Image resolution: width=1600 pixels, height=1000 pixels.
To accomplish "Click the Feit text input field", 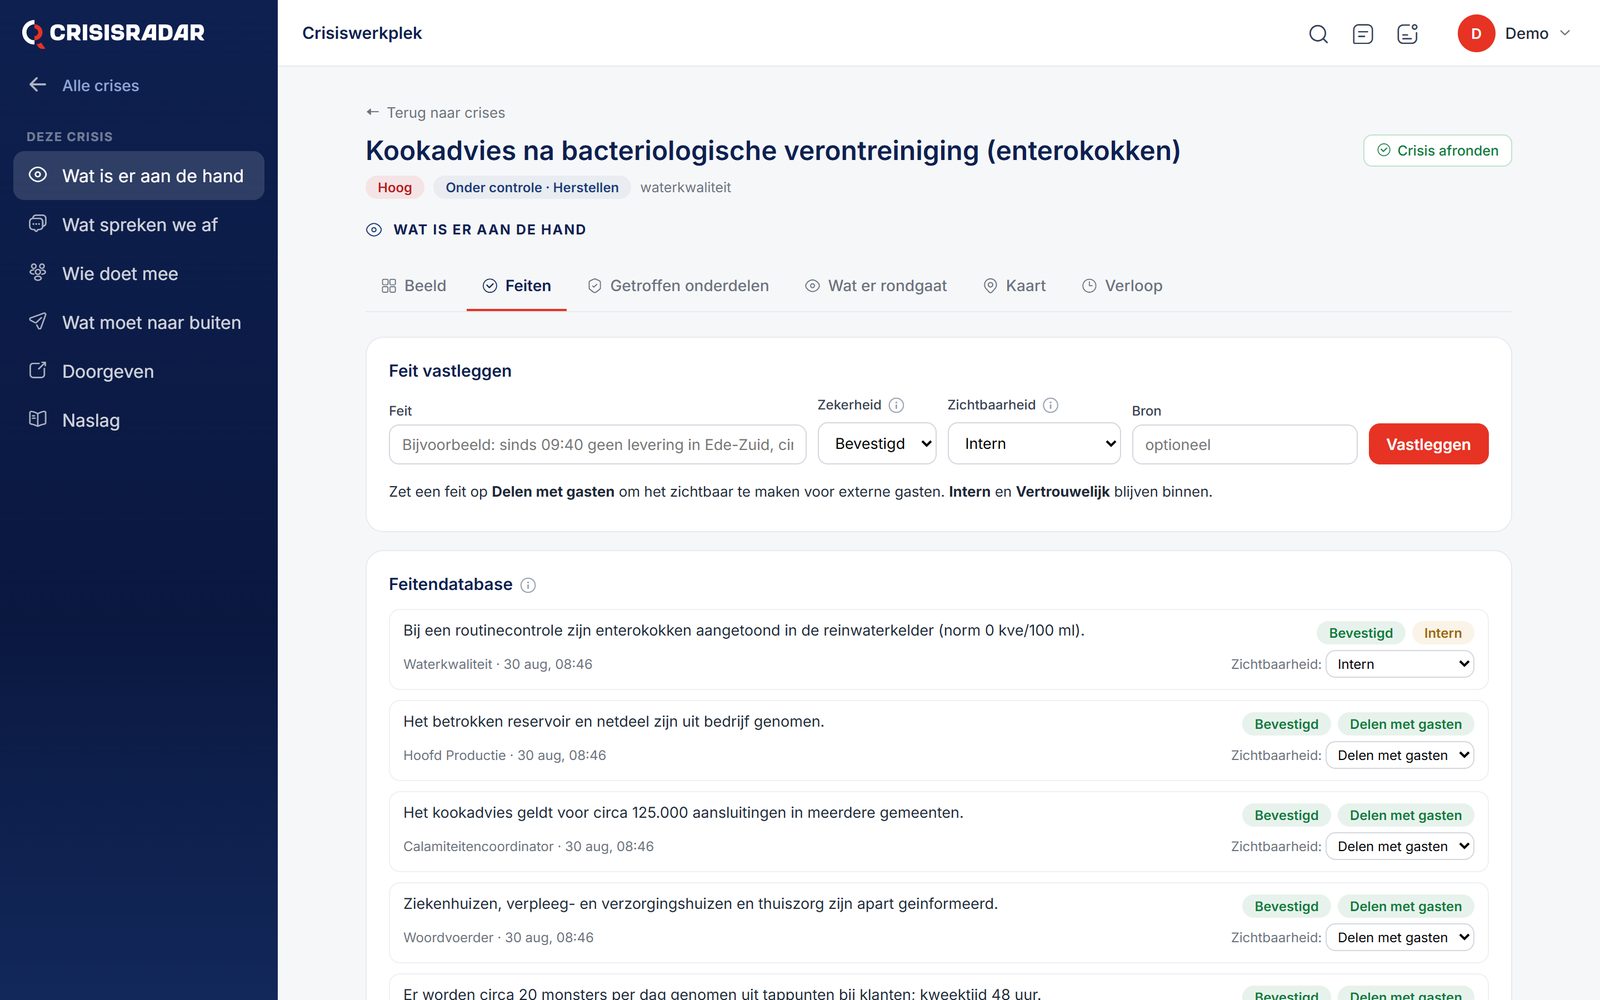I will [x=597, y=445].
